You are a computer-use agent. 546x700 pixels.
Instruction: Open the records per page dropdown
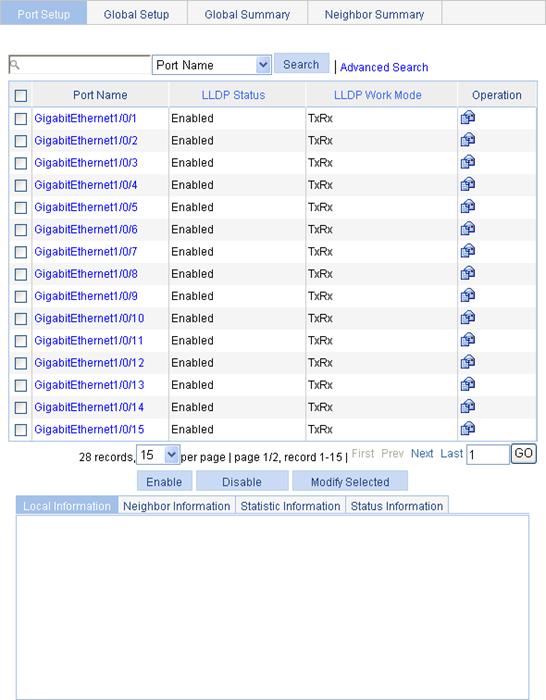click(158, 455)
